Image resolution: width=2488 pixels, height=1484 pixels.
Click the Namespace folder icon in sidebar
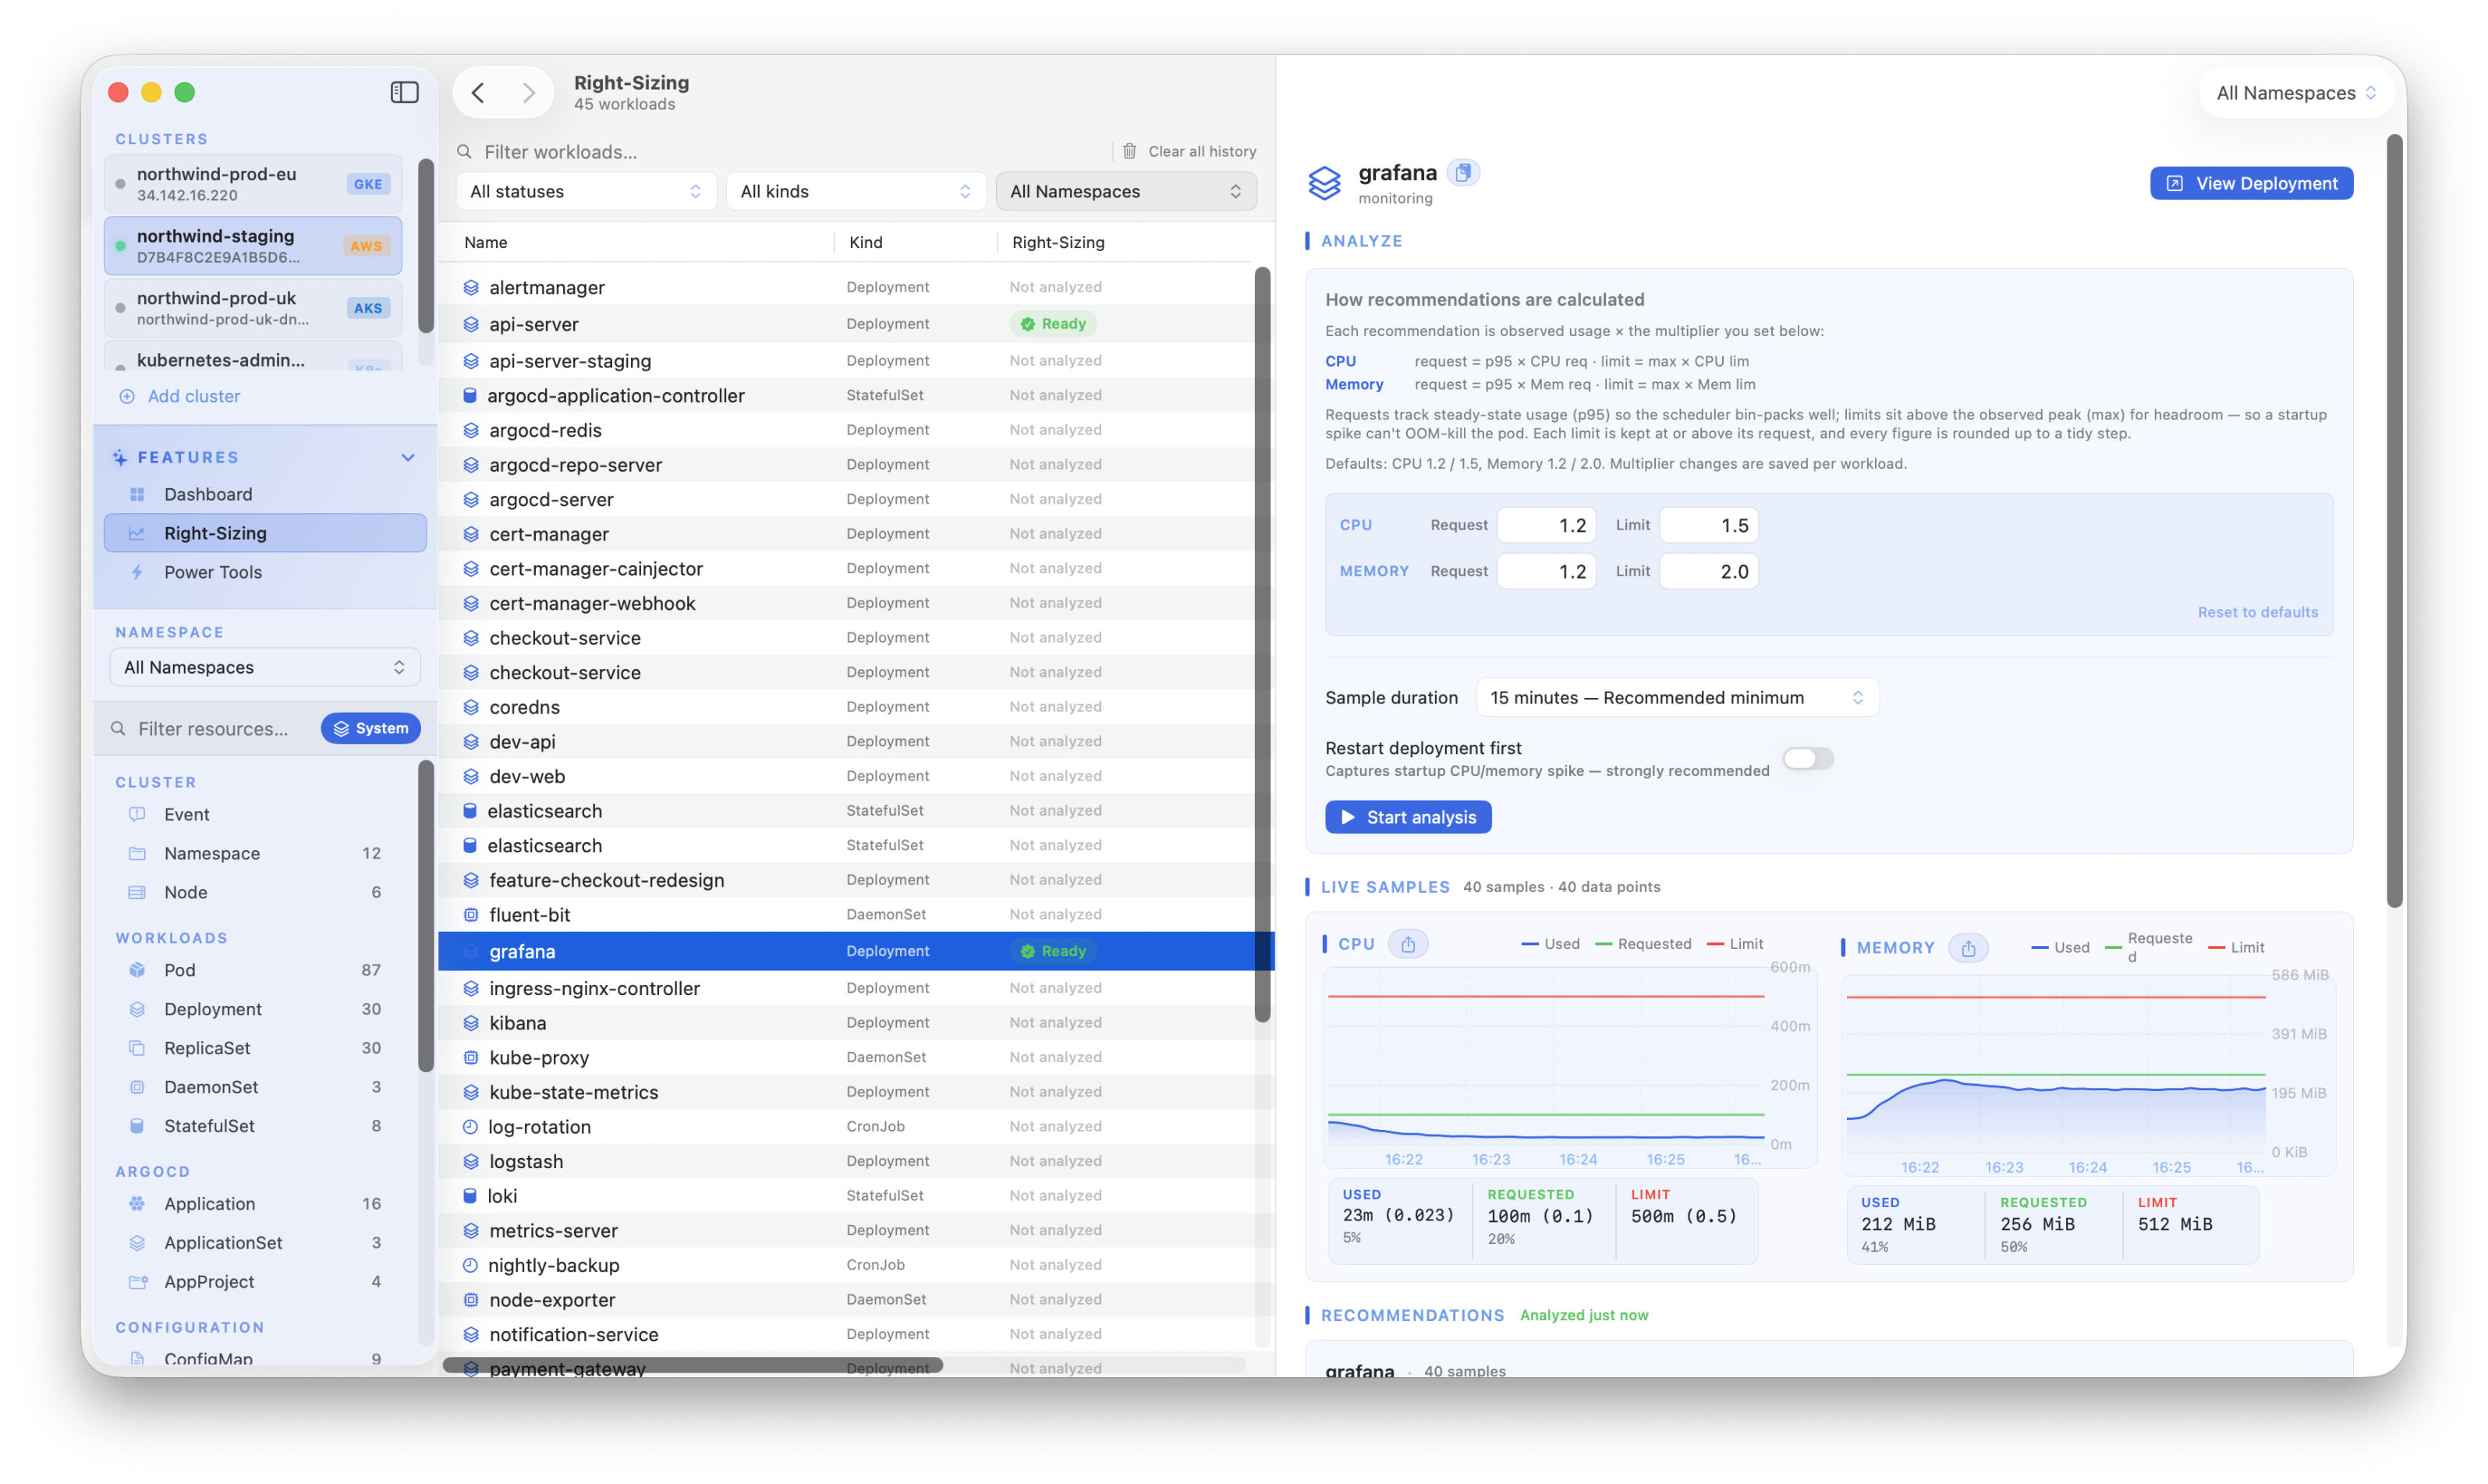pos(137,853)
